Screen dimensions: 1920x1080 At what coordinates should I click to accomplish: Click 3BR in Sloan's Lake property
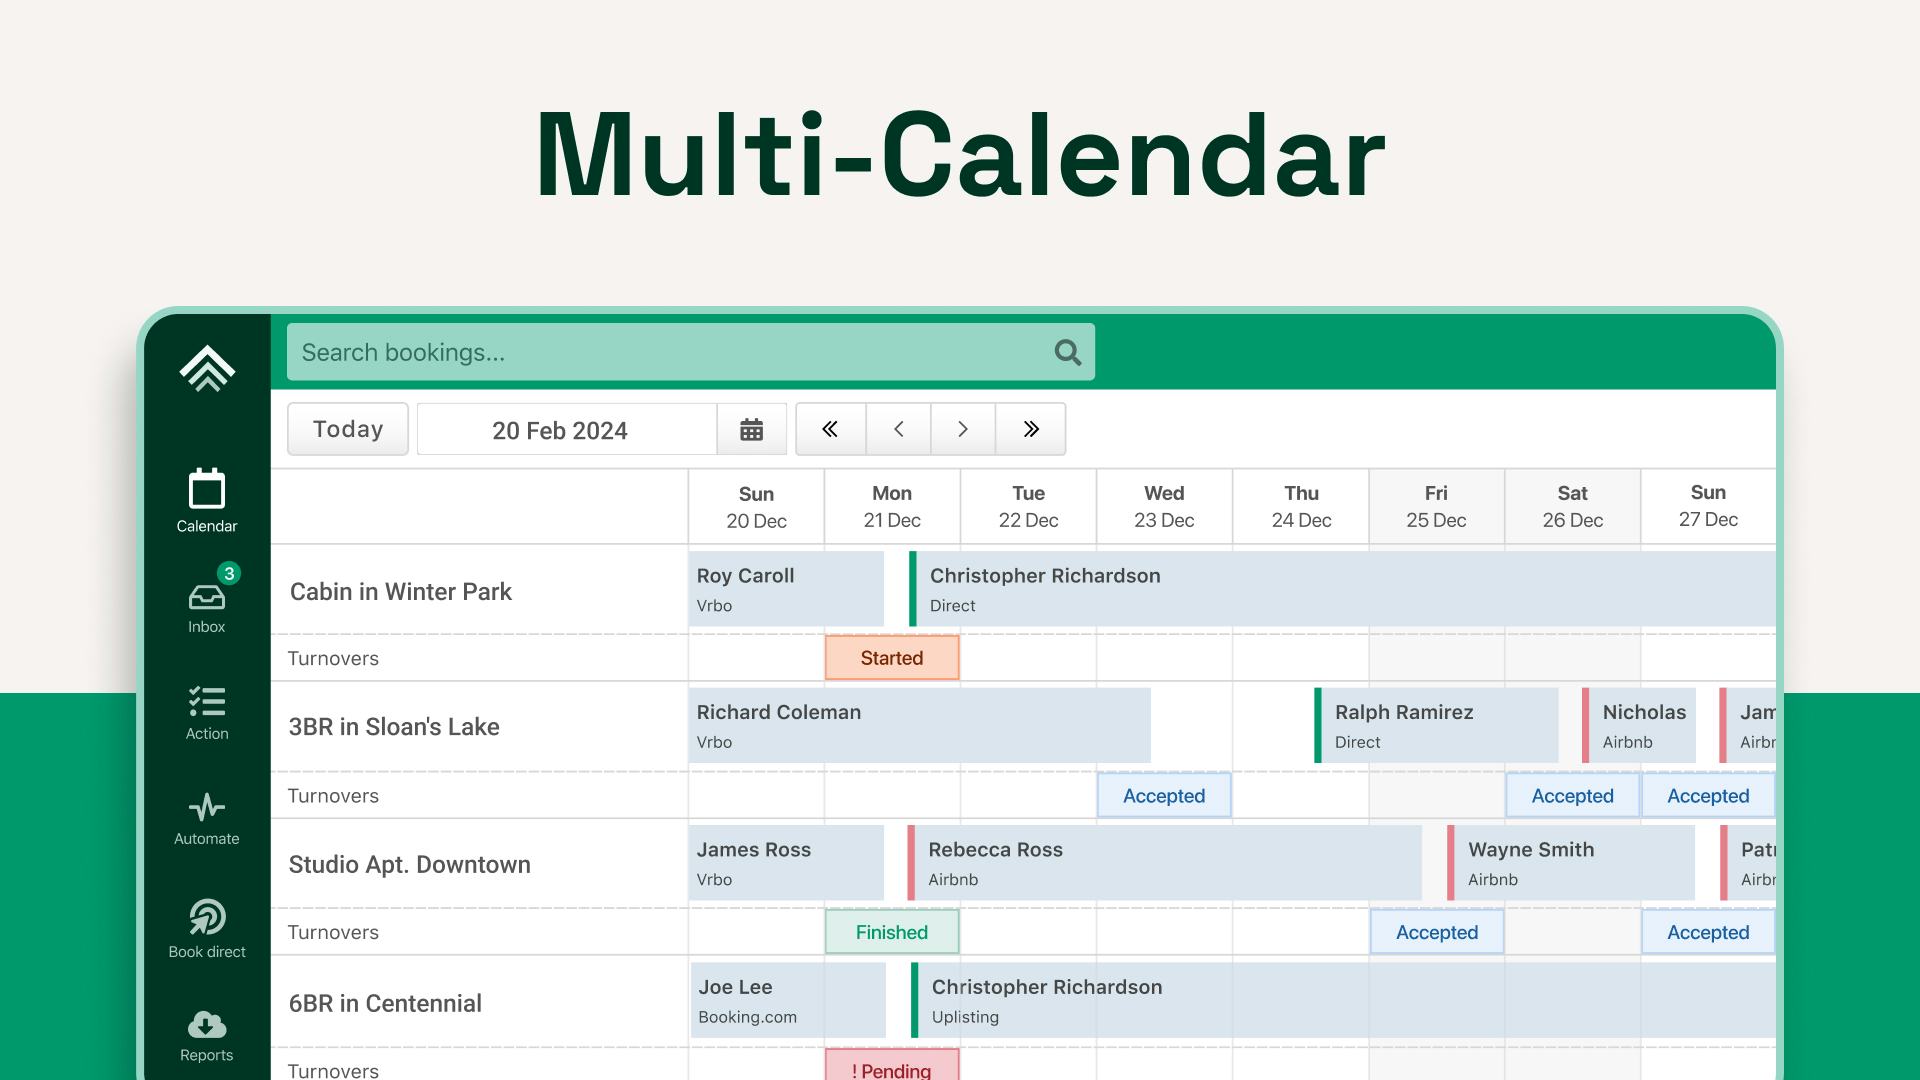point(394,725)
